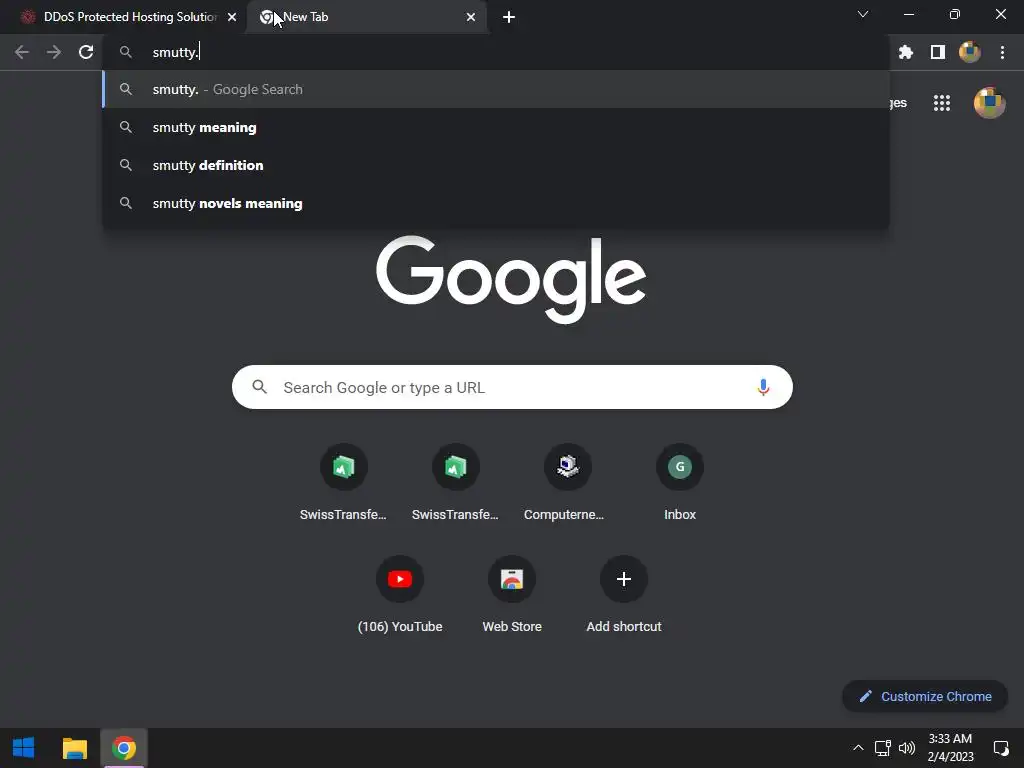Select suggestion 'smutty novels meaning'
The image size is (1024, 768).
click(x=496, y=203)
